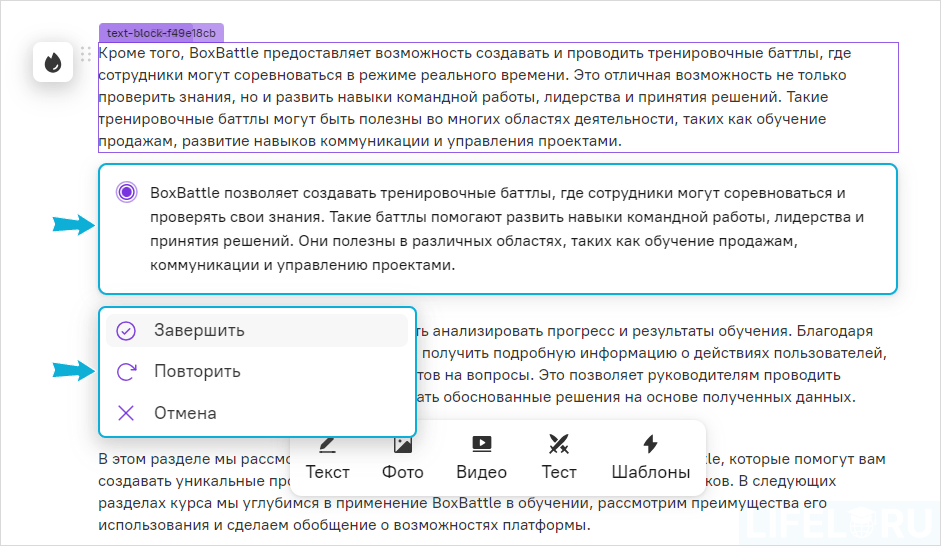Add a Текст block from toolbar
This screenshot has height=546, width=941.
pyautogui.click(x=327, y=459)
